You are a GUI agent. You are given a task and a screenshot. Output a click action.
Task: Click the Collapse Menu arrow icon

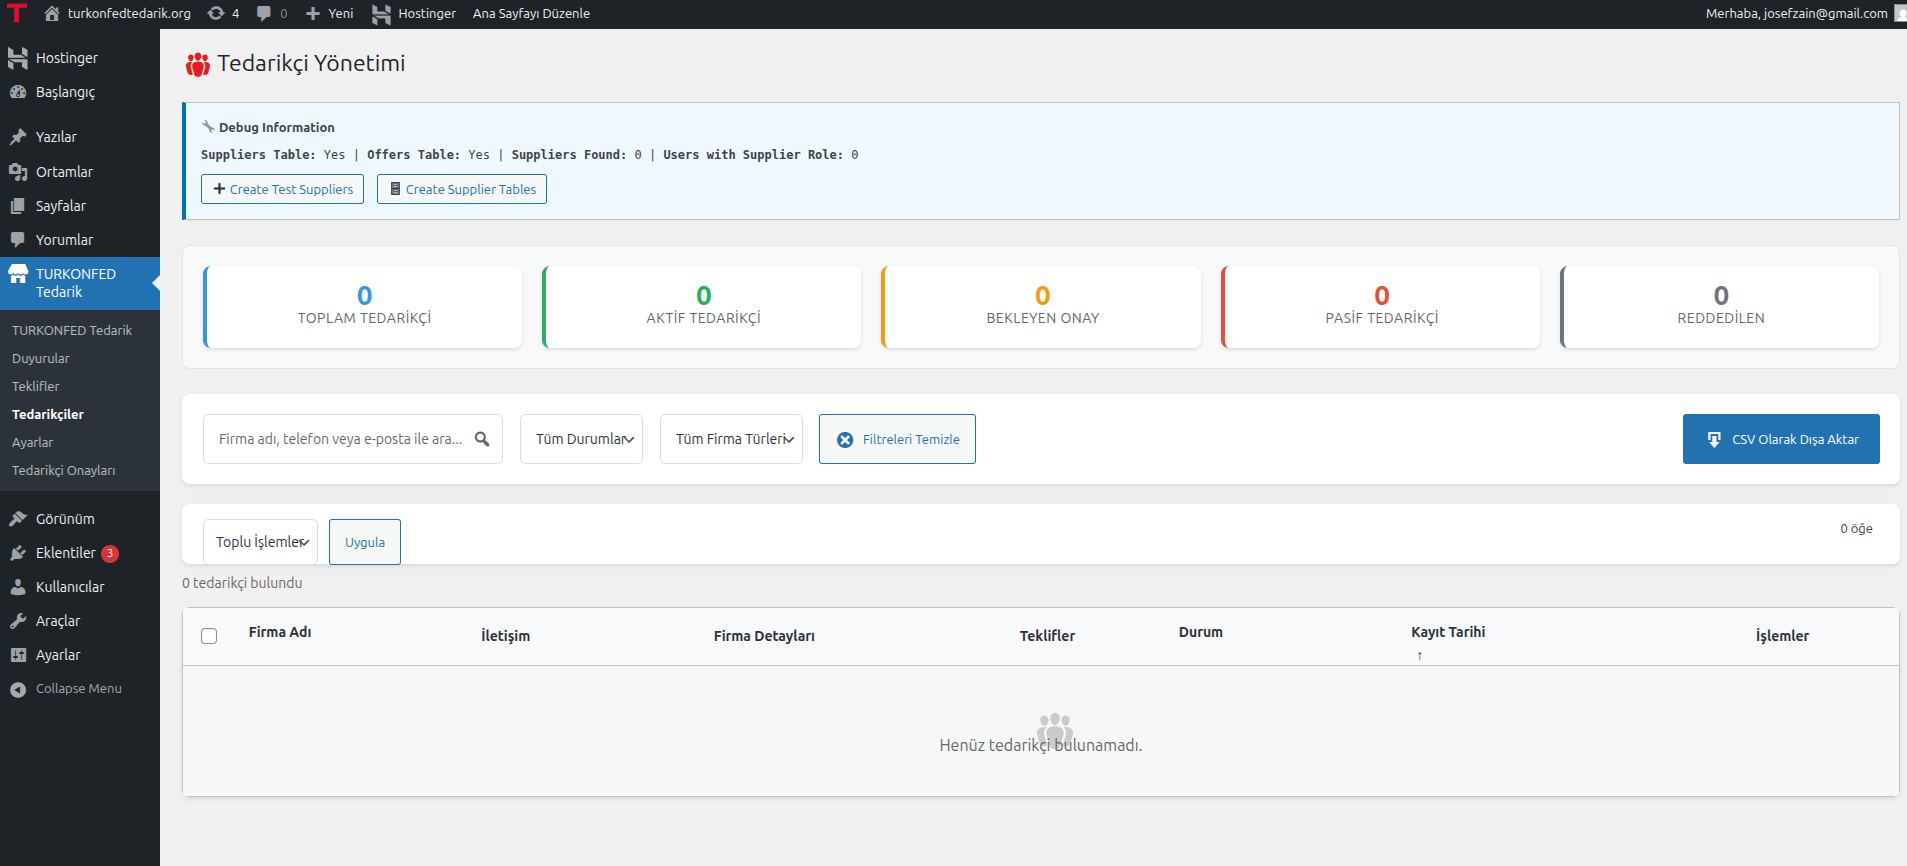pos(18,689)
